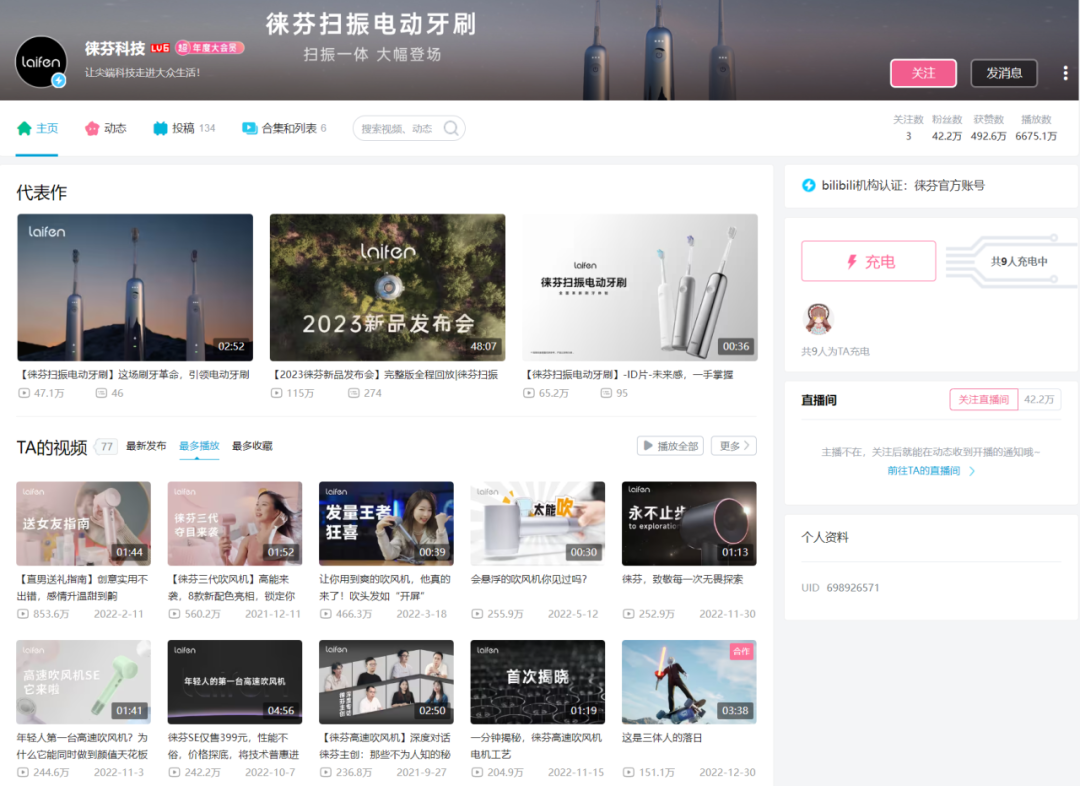
Task: Open the three-dot more options menu
Action: pos(1065,73)
